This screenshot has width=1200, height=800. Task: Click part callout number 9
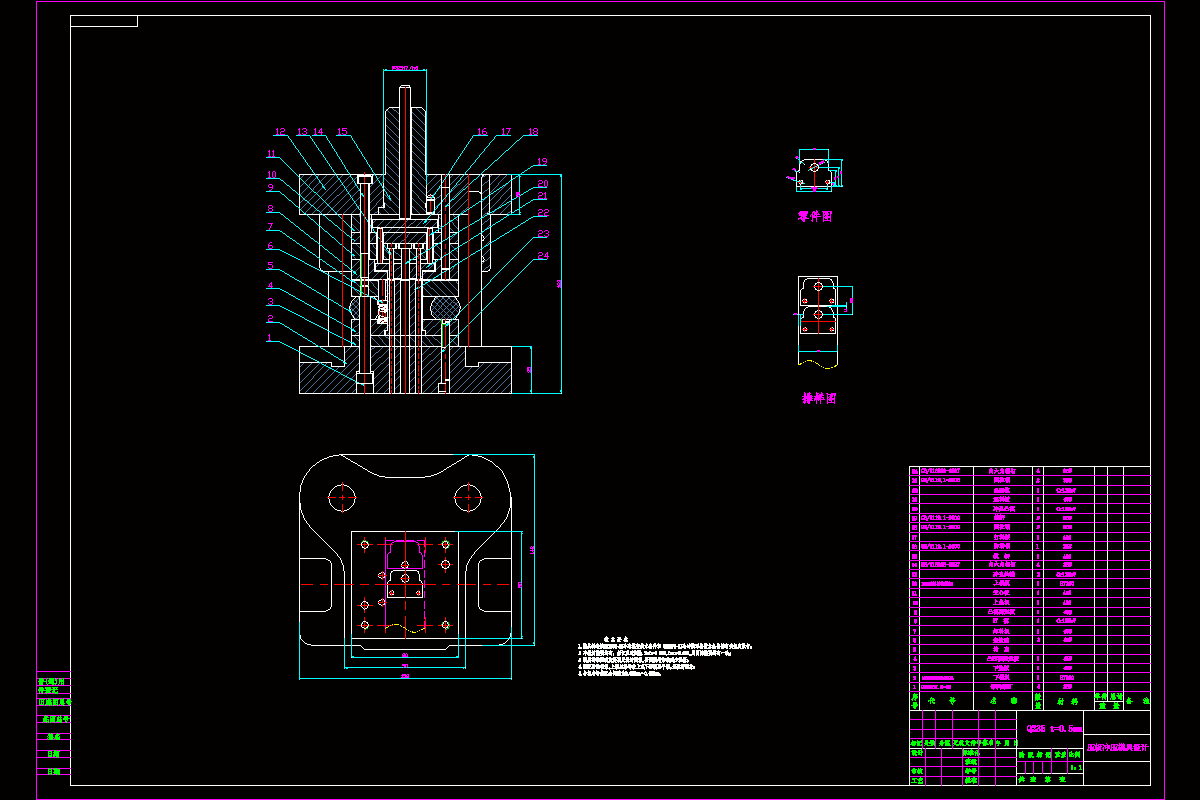tap(270, 187)
